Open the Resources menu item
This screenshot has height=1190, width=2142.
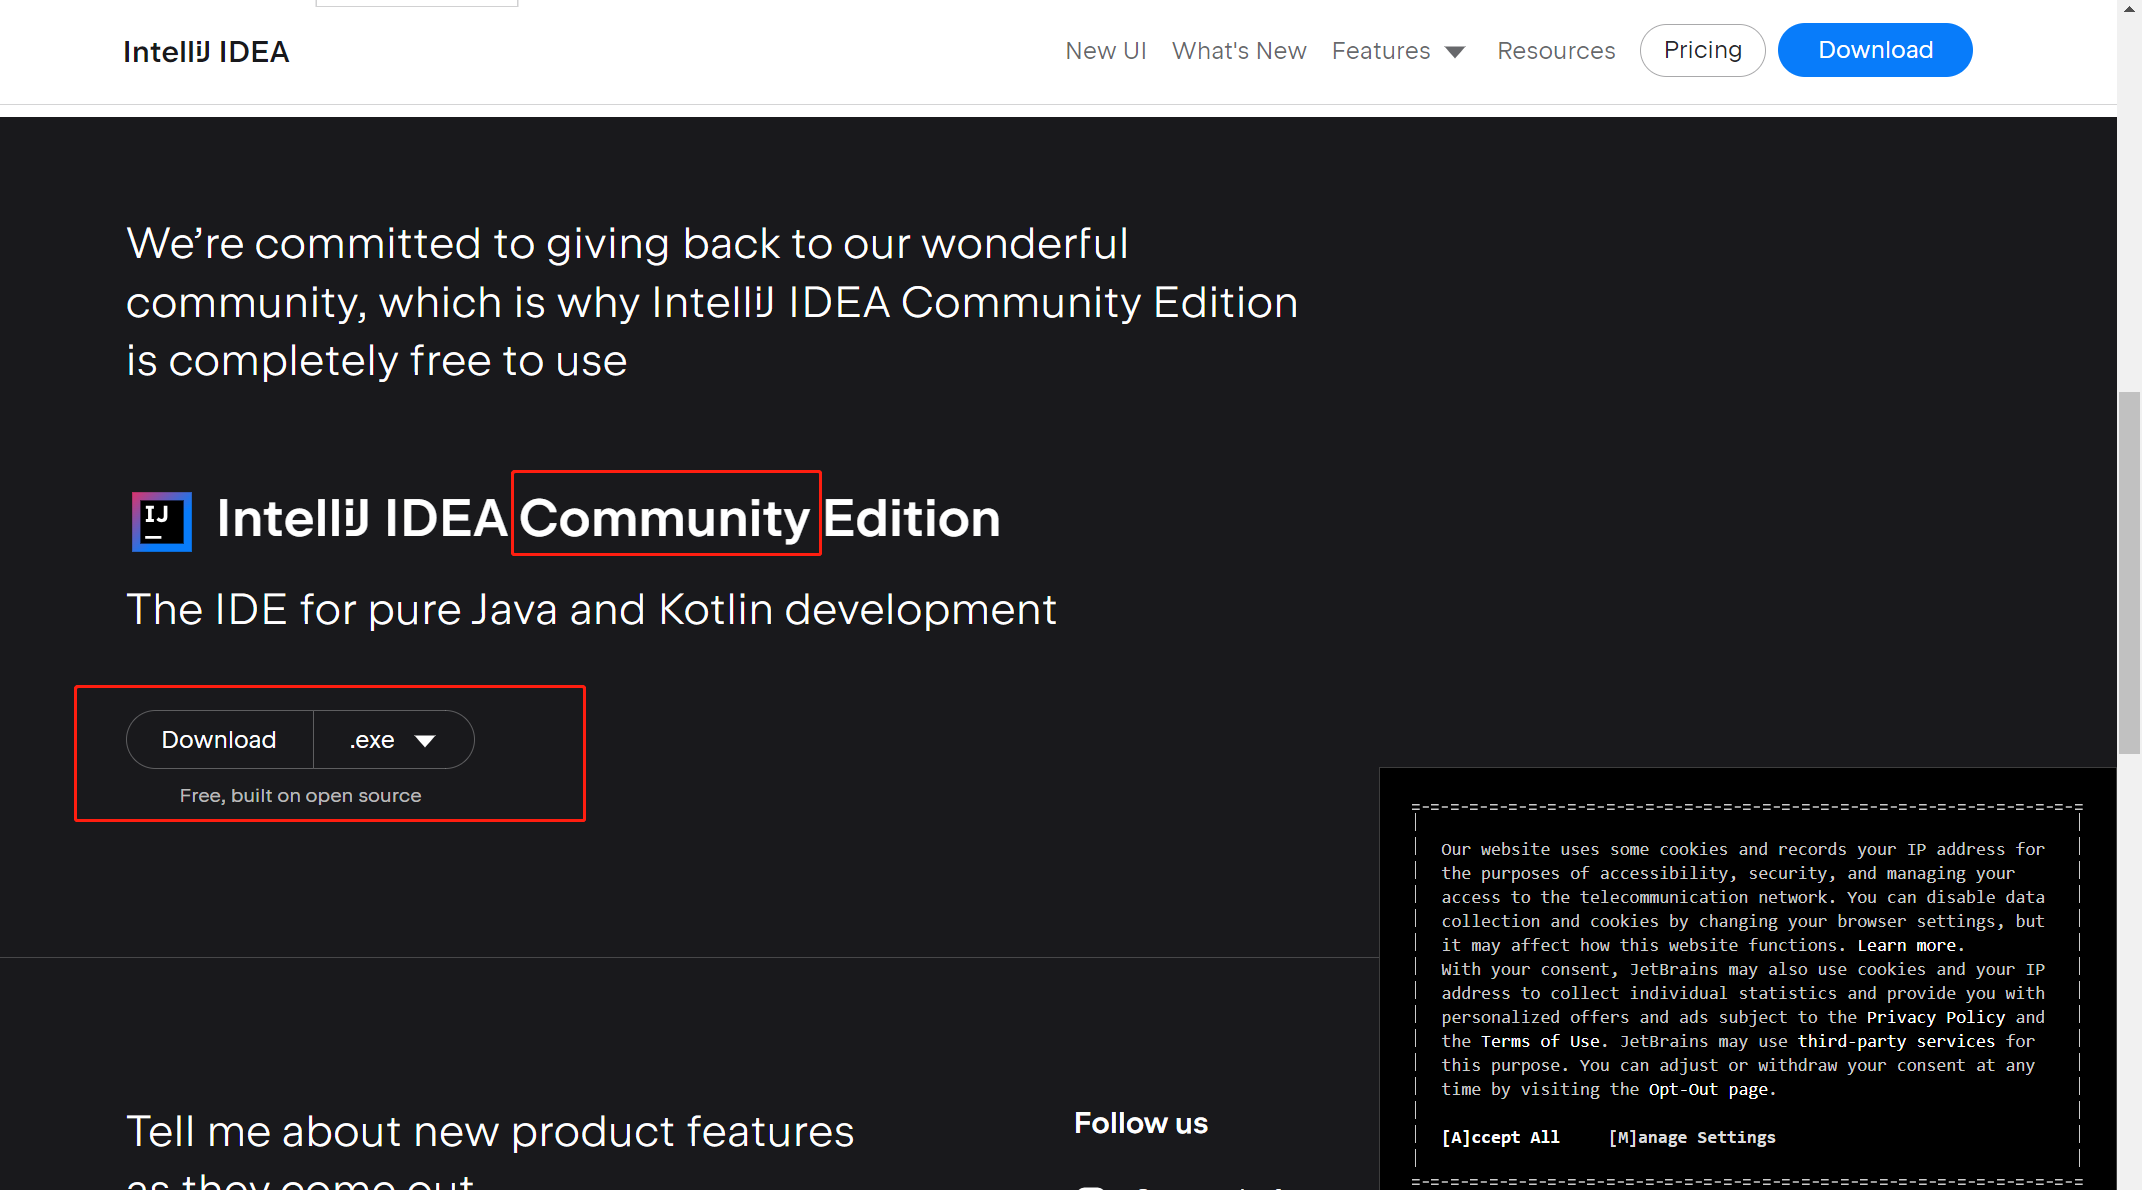click(1555, 51)
